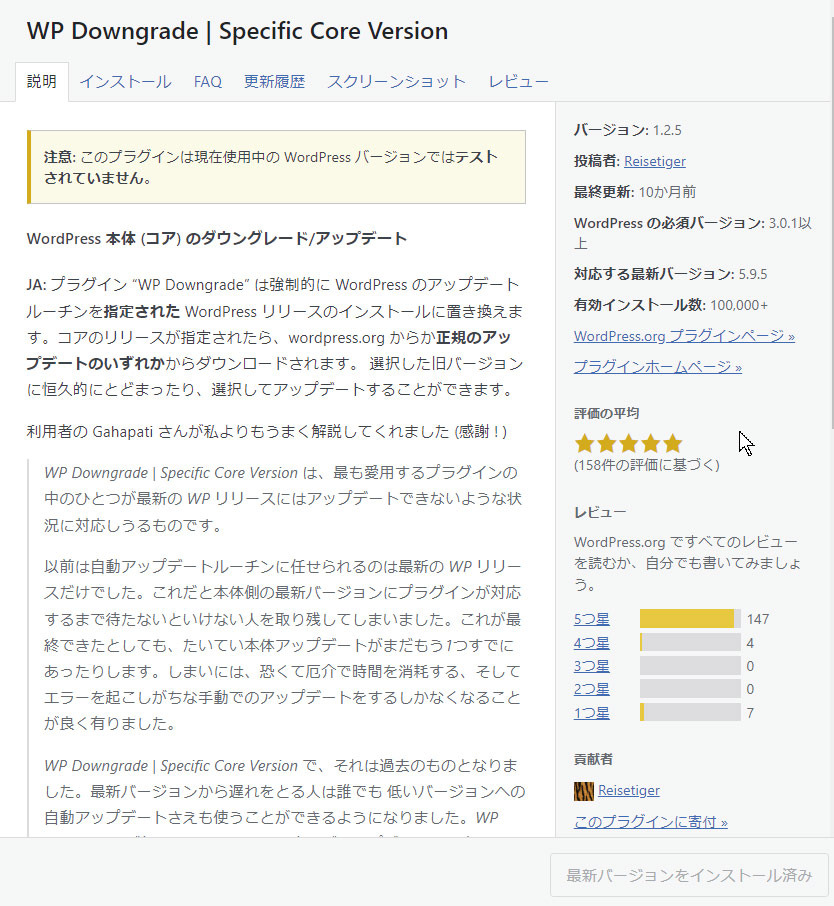This screenshot has height=906, width=834.
Task: Click the 4-star rating bar
Action: 690,643
